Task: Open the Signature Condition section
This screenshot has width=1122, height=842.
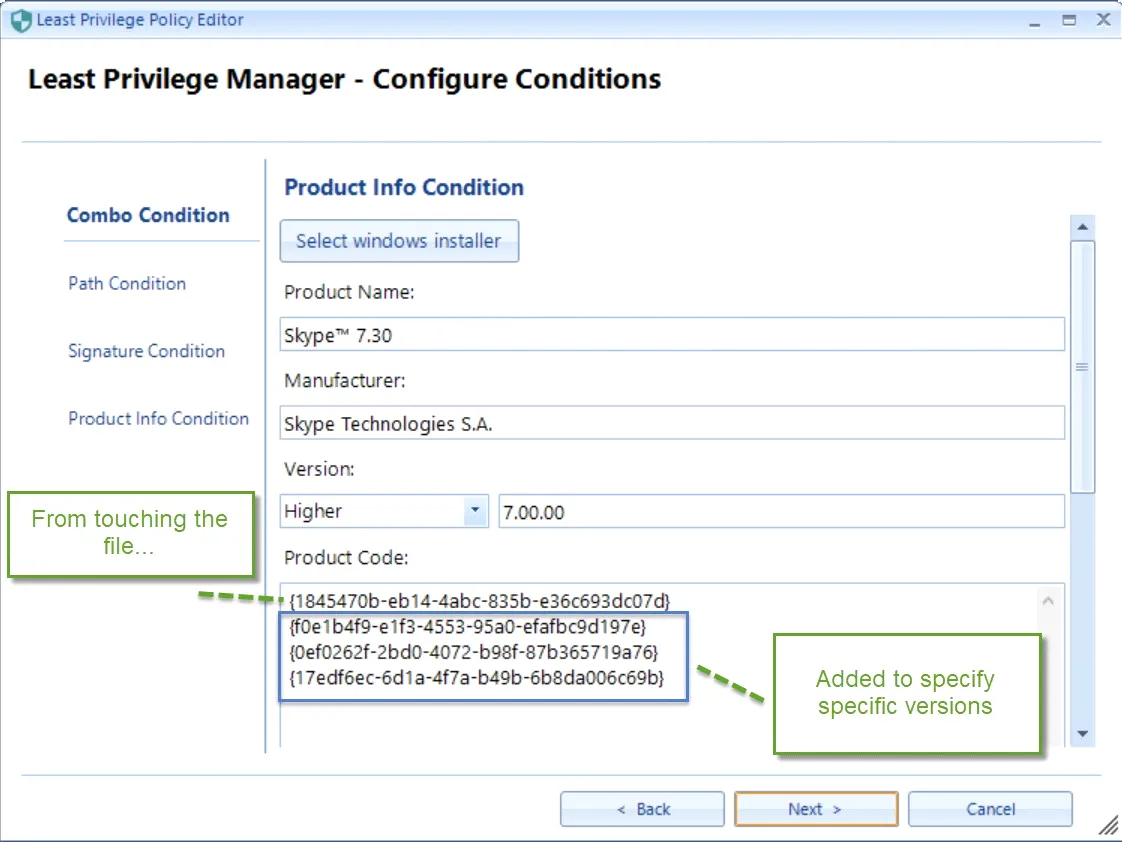Action: coord(146,351)
